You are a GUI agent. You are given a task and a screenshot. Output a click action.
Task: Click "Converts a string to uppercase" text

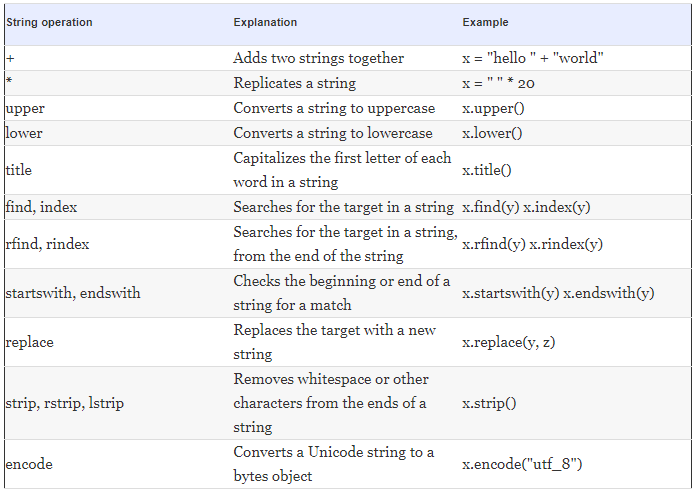tap(334, 109)
